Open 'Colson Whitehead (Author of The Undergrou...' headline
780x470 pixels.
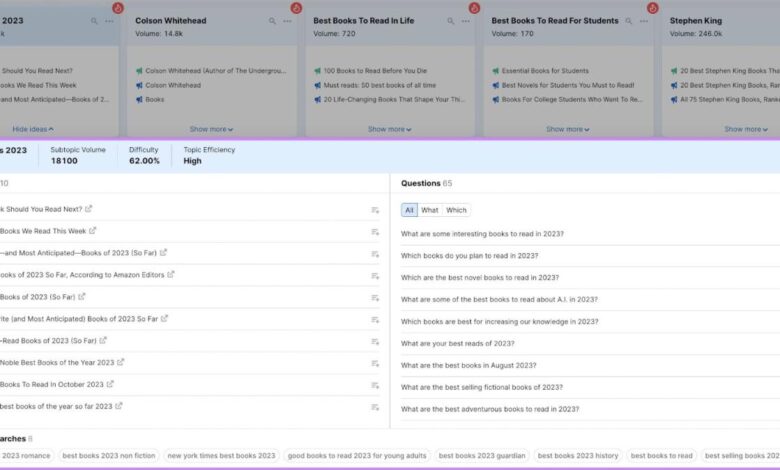pyautogui.click(x=216, y=71)
